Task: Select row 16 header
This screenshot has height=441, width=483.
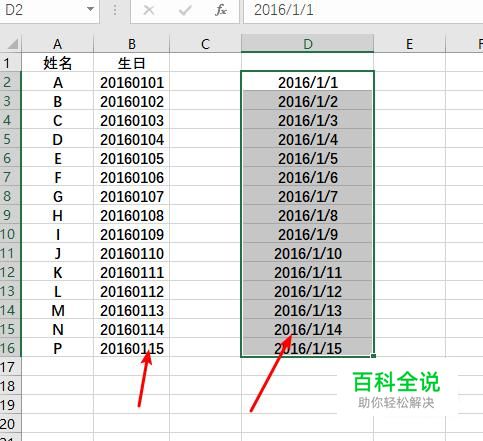Action: (11, 348)
